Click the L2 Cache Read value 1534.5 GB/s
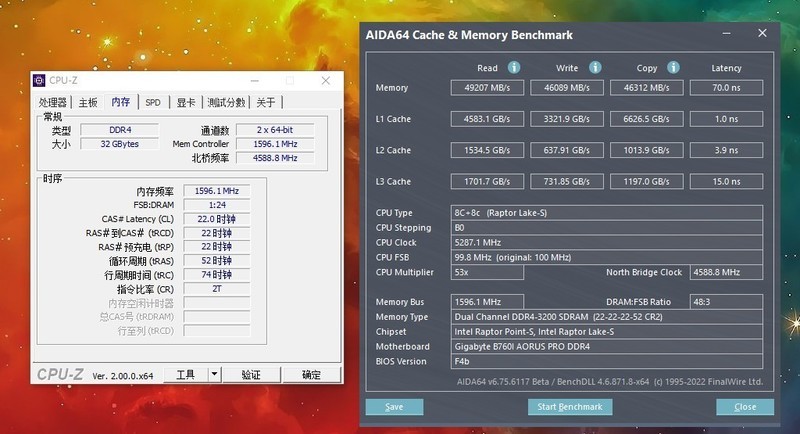800x434 pixels. tap(487, 150)
